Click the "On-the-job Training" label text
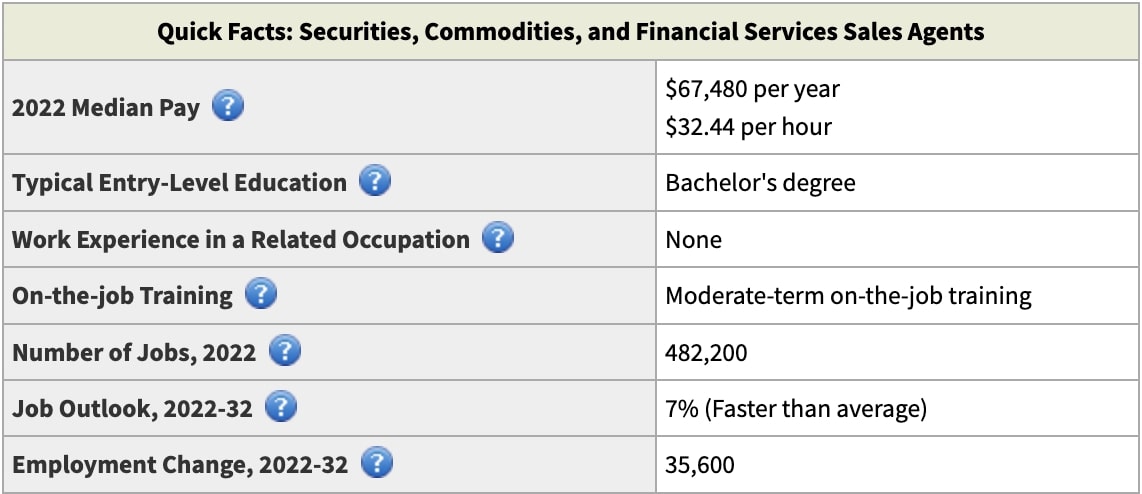1142x494 pixels. pos(122,296)
